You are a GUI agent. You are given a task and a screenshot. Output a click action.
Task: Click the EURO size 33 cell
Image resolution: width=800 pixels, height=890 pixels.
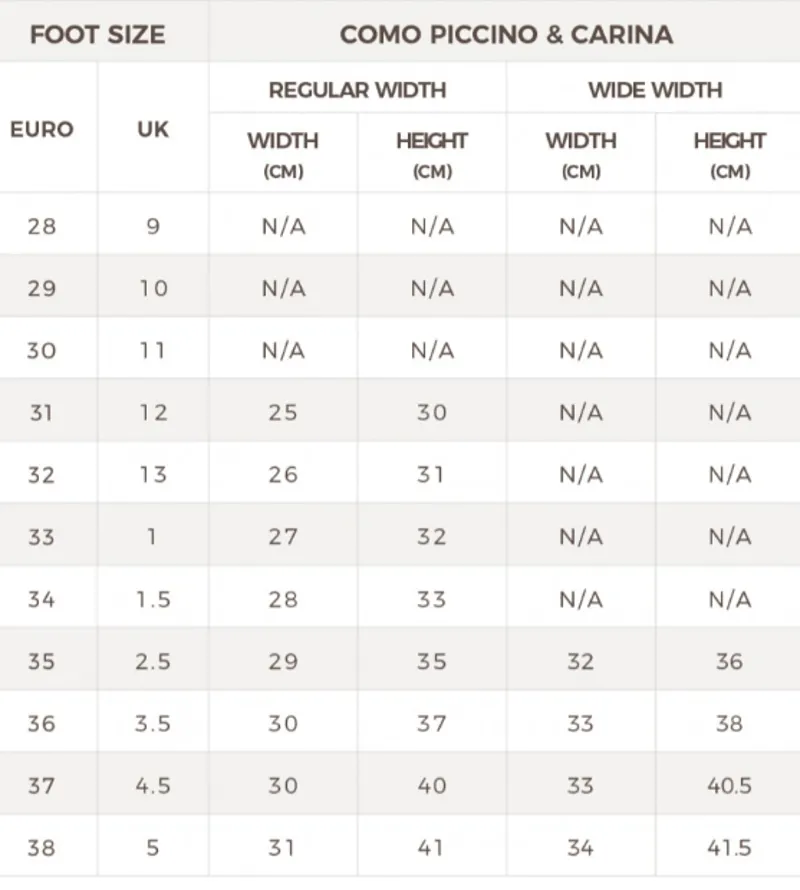pyautogui.click(x=42, y=536)
